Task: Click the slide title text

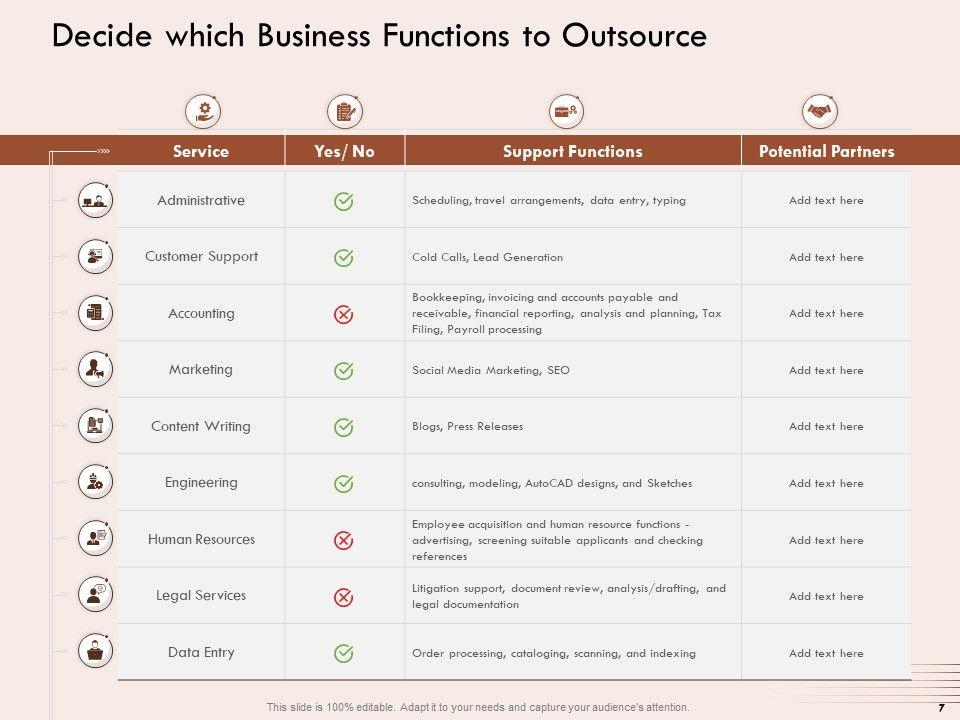Action: (379, 36)
